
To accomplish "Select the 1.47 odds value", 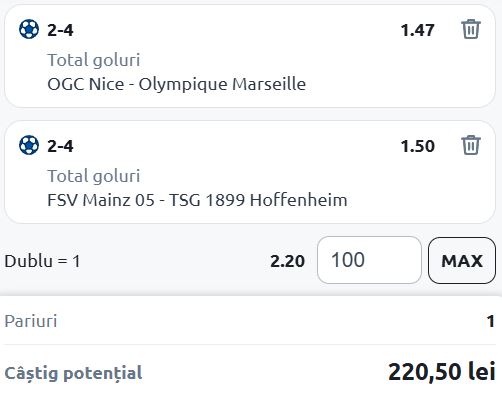I will (x=418, y=30).
